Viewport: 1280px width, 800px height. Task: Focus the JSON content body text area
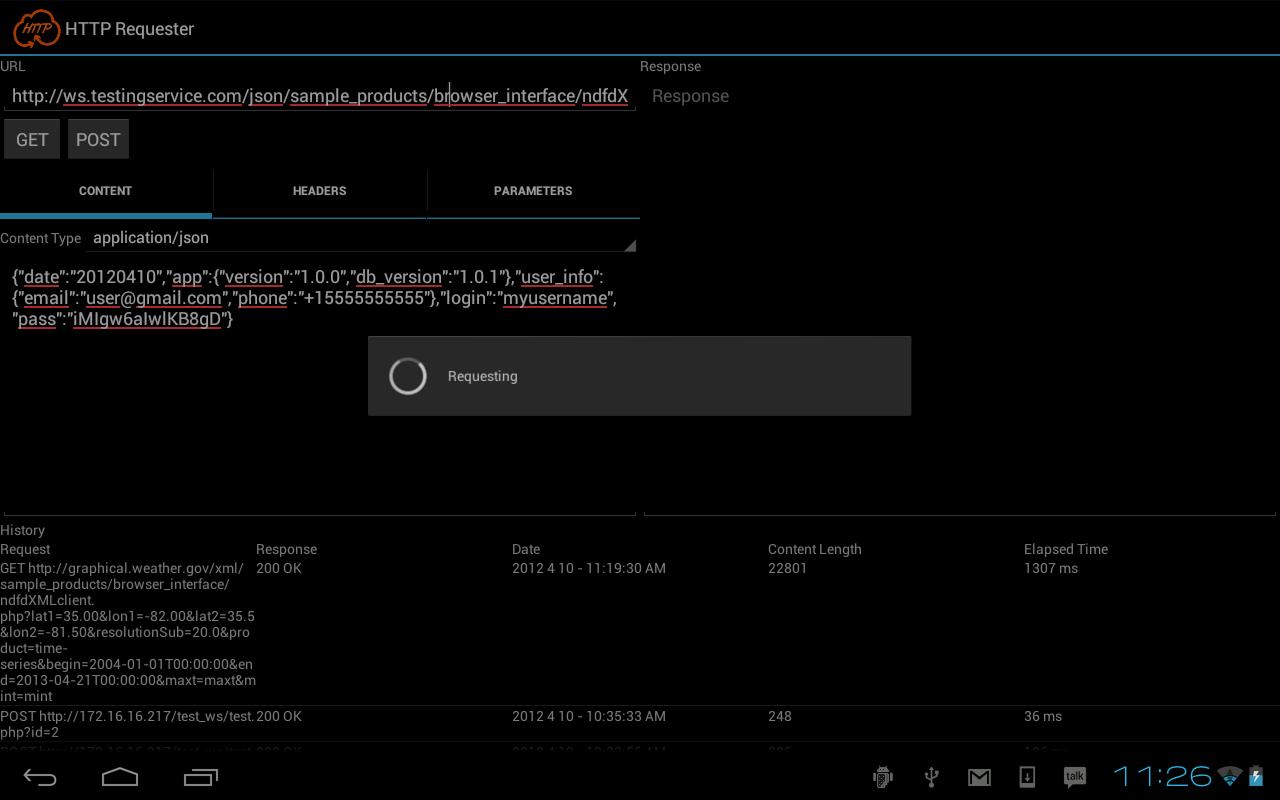click(320, 390)
